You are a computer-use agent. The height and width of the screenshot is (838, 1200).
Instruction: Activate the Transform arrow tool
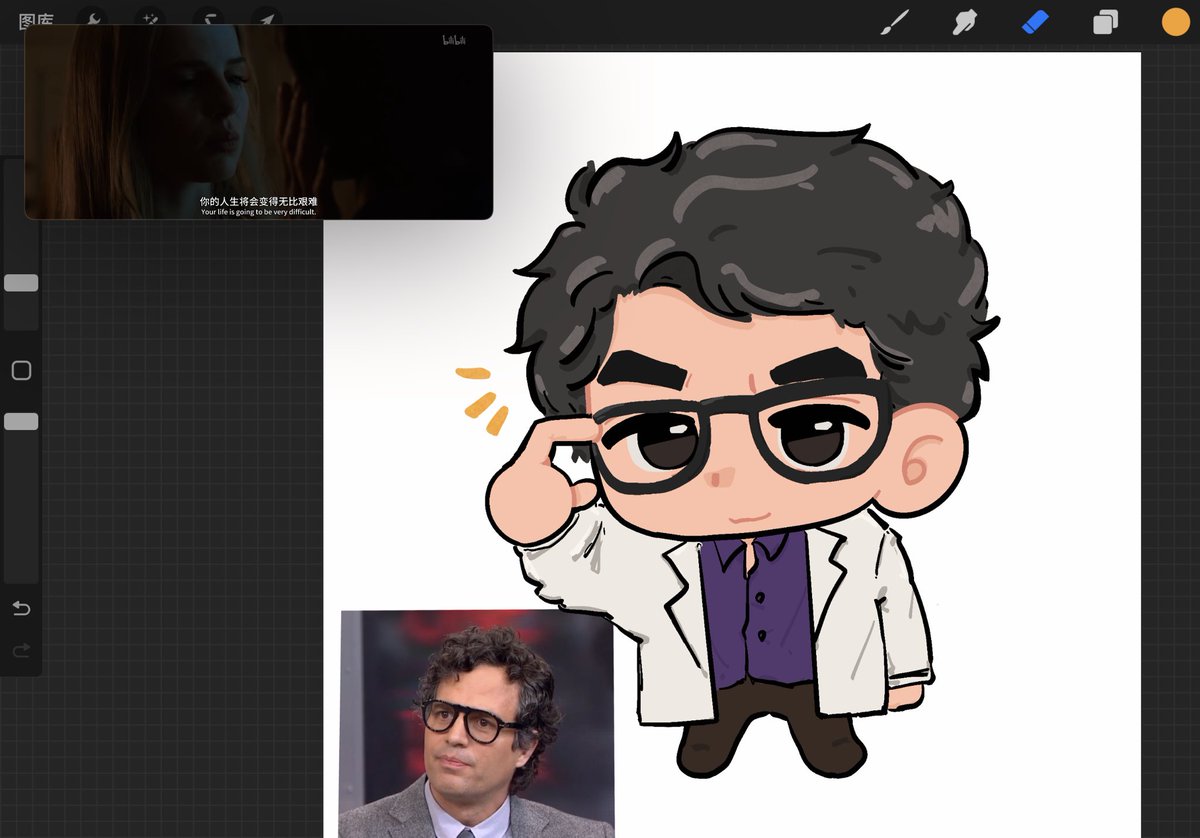[266, 17]
